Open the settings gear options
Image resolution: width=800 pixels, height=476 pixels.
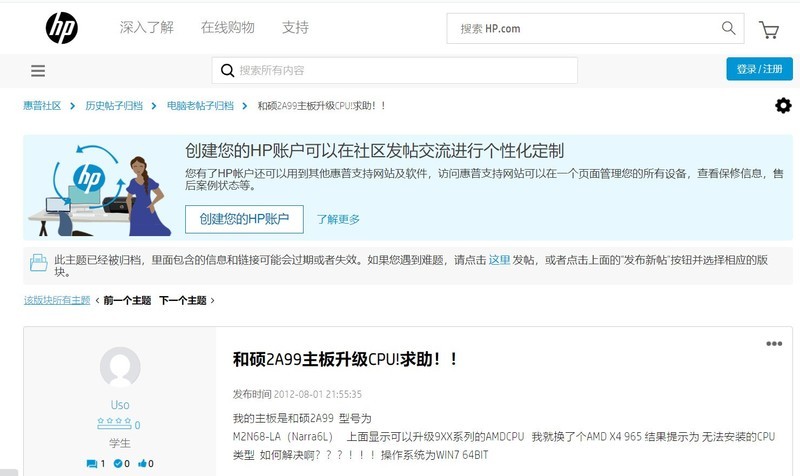pyautogui.click(x=783, y=106)
